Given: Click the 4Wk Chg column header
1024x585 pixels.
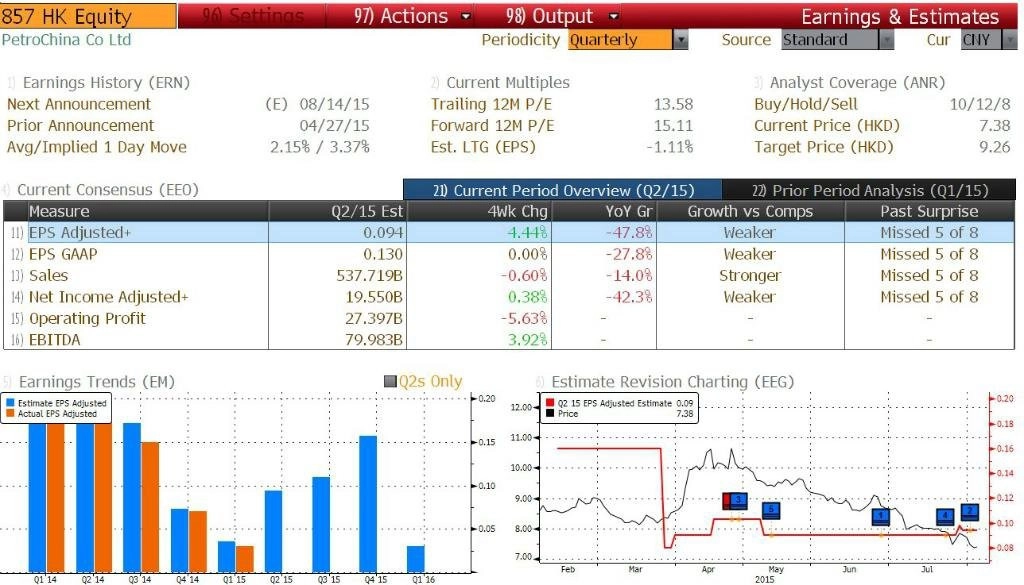Looking at the screenshot, I should pyautogui.click(x=479, y=212).
